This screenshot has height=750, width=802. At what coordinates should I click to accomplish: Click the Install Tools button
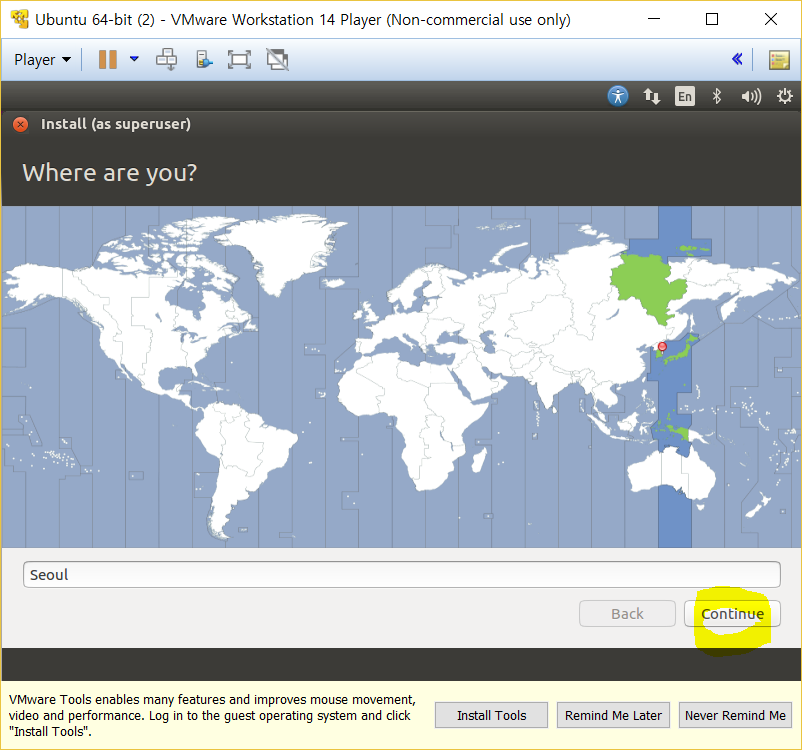pos(492,715)
